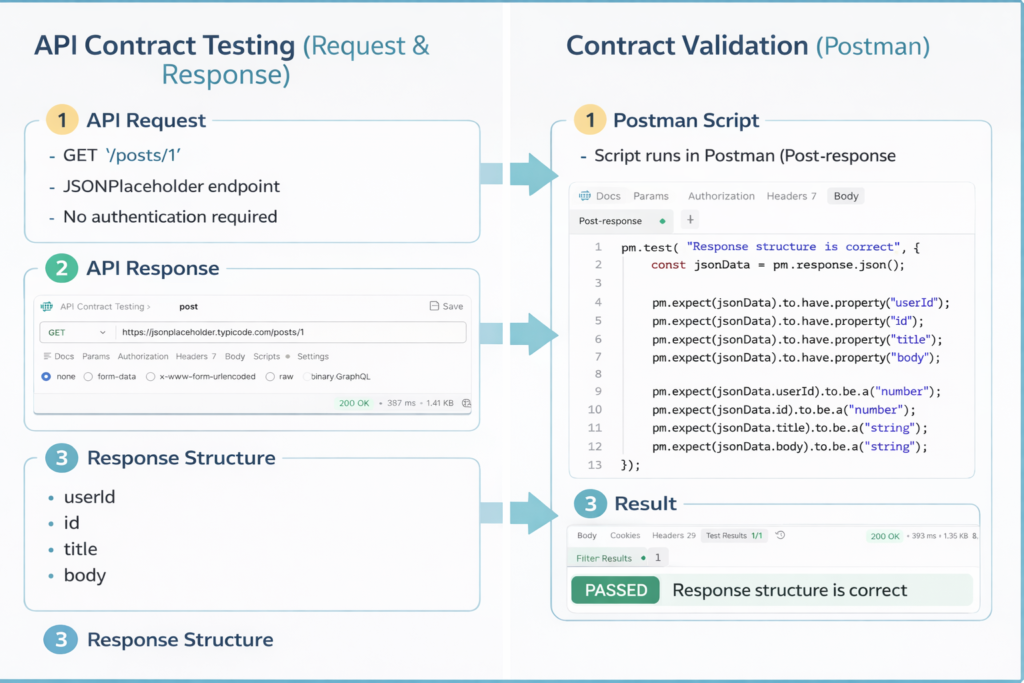Click the plus icon to add another script tab
The height and width of the screenshot is (683, 1024).
pyautogui.click(x=689, y=221)
